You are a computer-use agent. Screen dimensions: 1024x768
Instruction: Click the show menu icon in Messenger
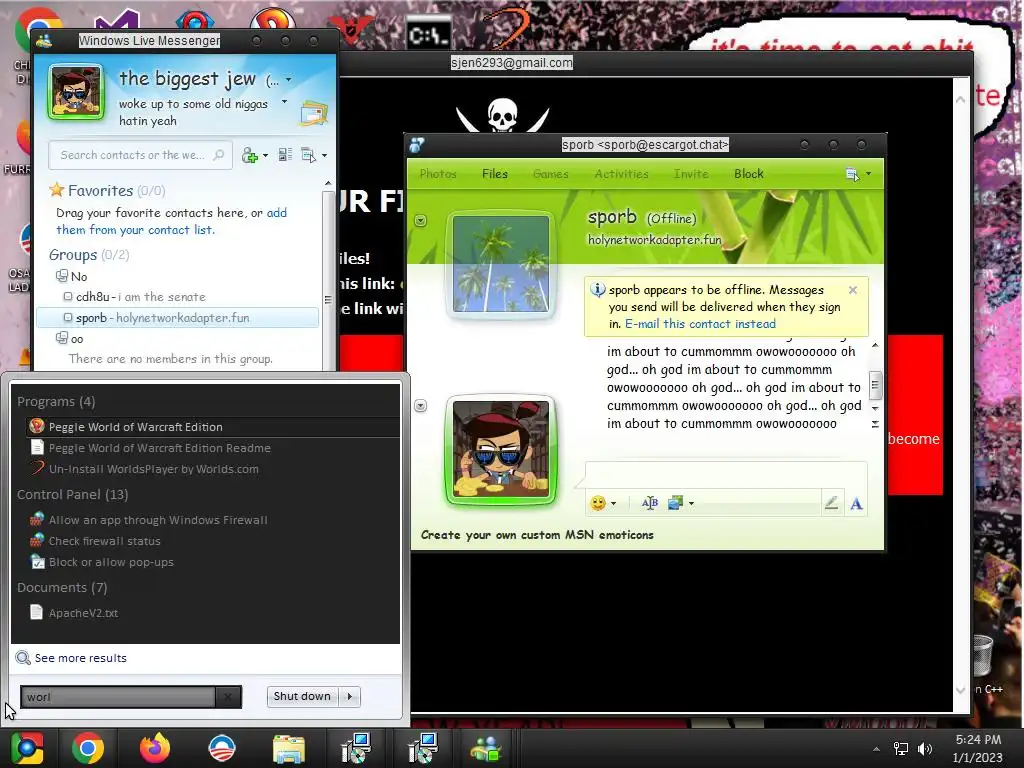click(308, 155)
